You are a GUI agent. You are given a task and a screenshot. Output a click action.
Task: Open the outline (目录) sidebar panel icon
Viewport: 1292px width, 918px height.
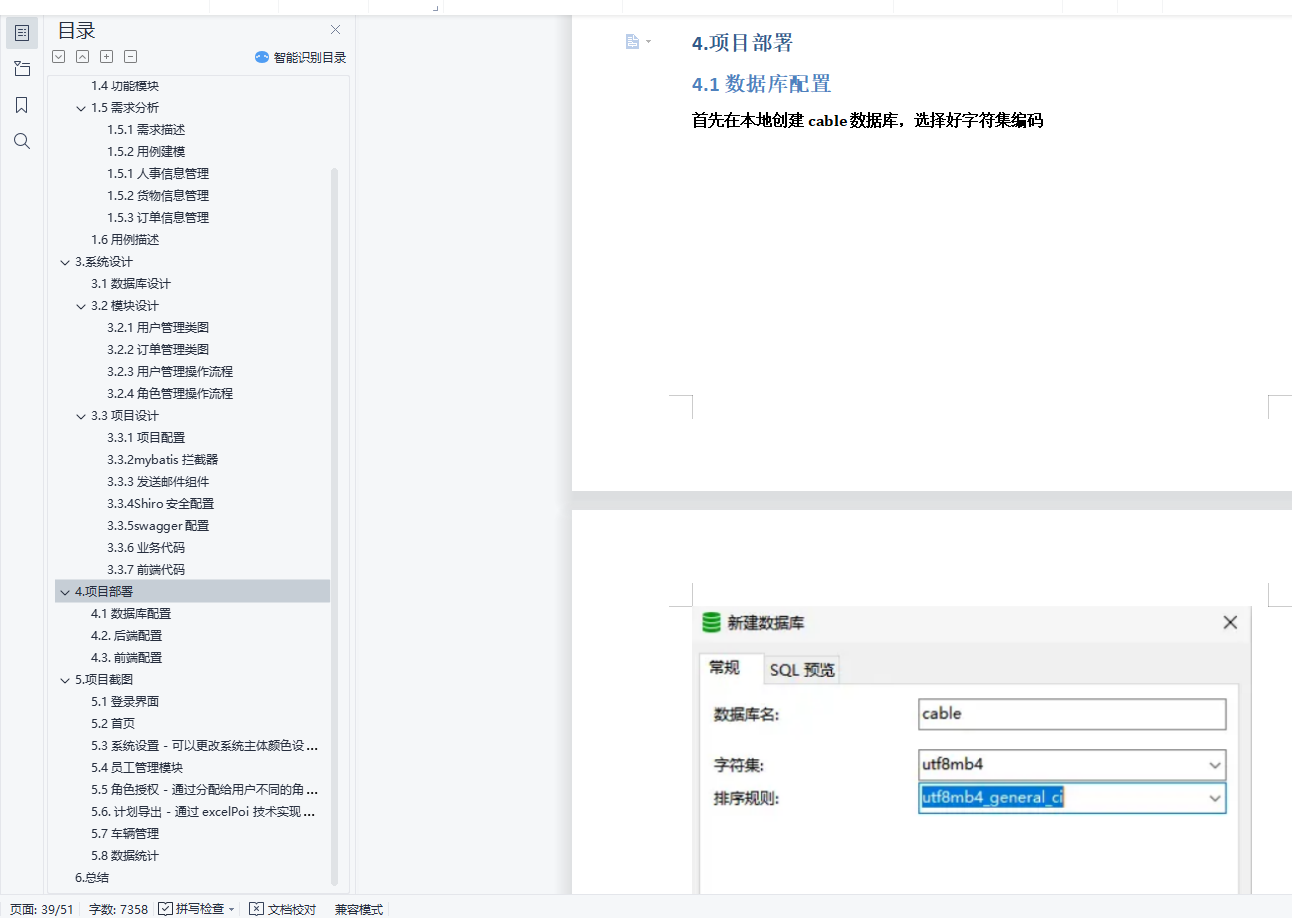pos(22,33)
